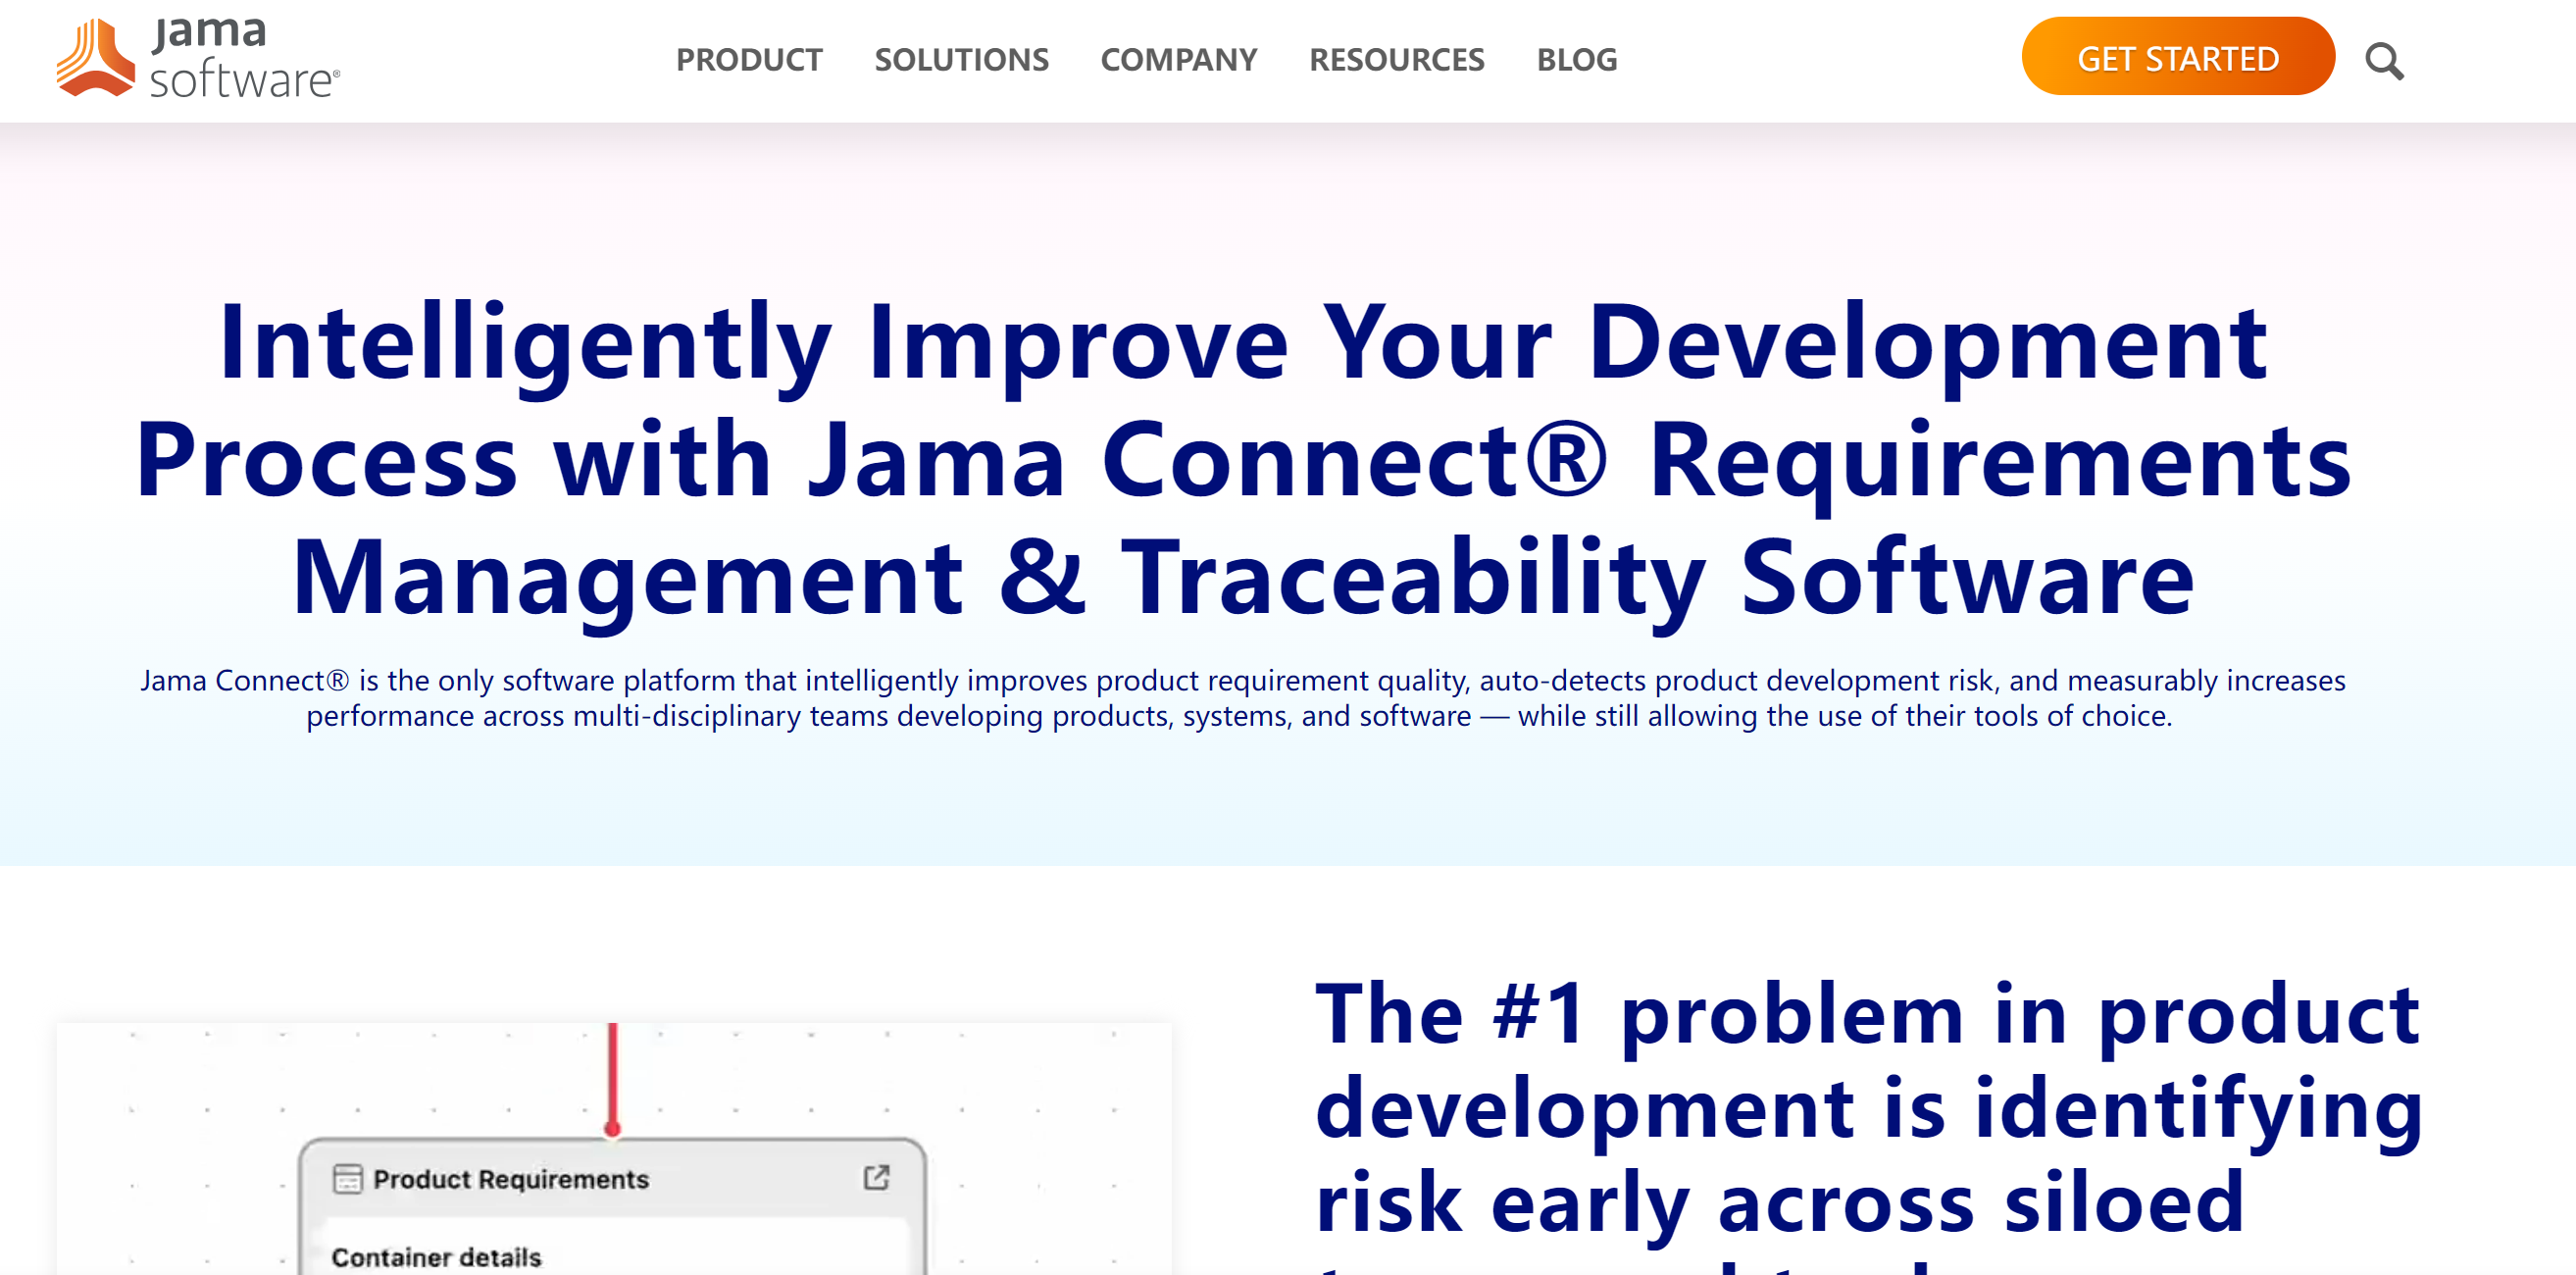The height and width of the screenshot is (1275, 2576).
Task: Click the Product Requirements container icon
Action: (x=347, y=1180)
